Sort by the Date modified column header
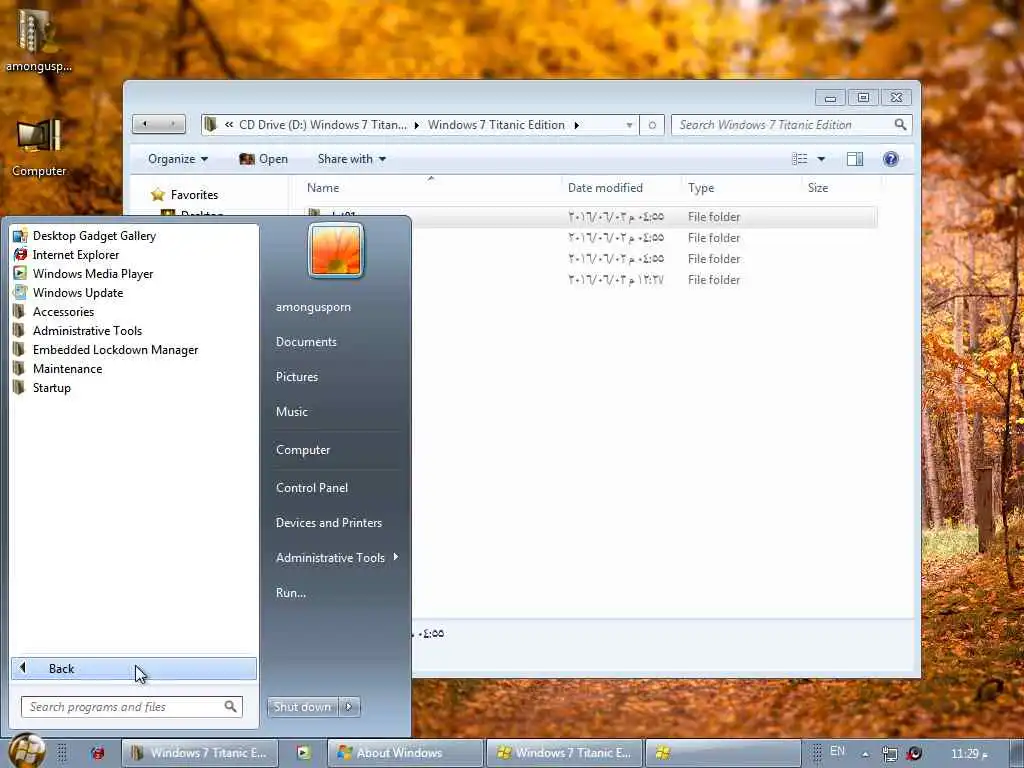 click(620, 187)
